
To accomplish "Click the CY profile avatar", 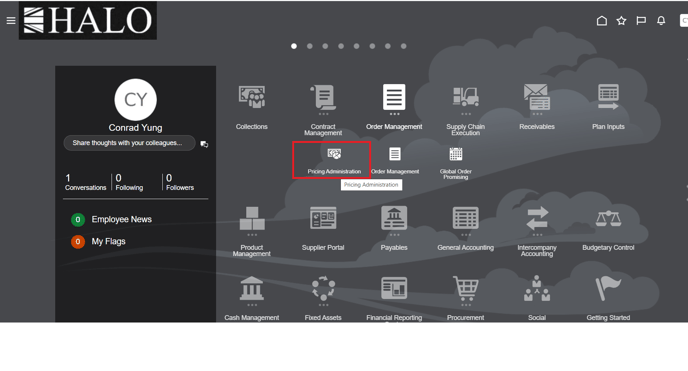I will coord(136,100).
